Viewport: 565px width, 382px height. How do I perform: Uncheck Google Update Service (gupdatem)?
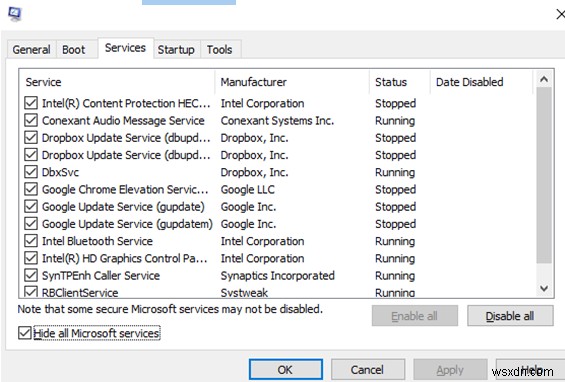pos(31,223)
